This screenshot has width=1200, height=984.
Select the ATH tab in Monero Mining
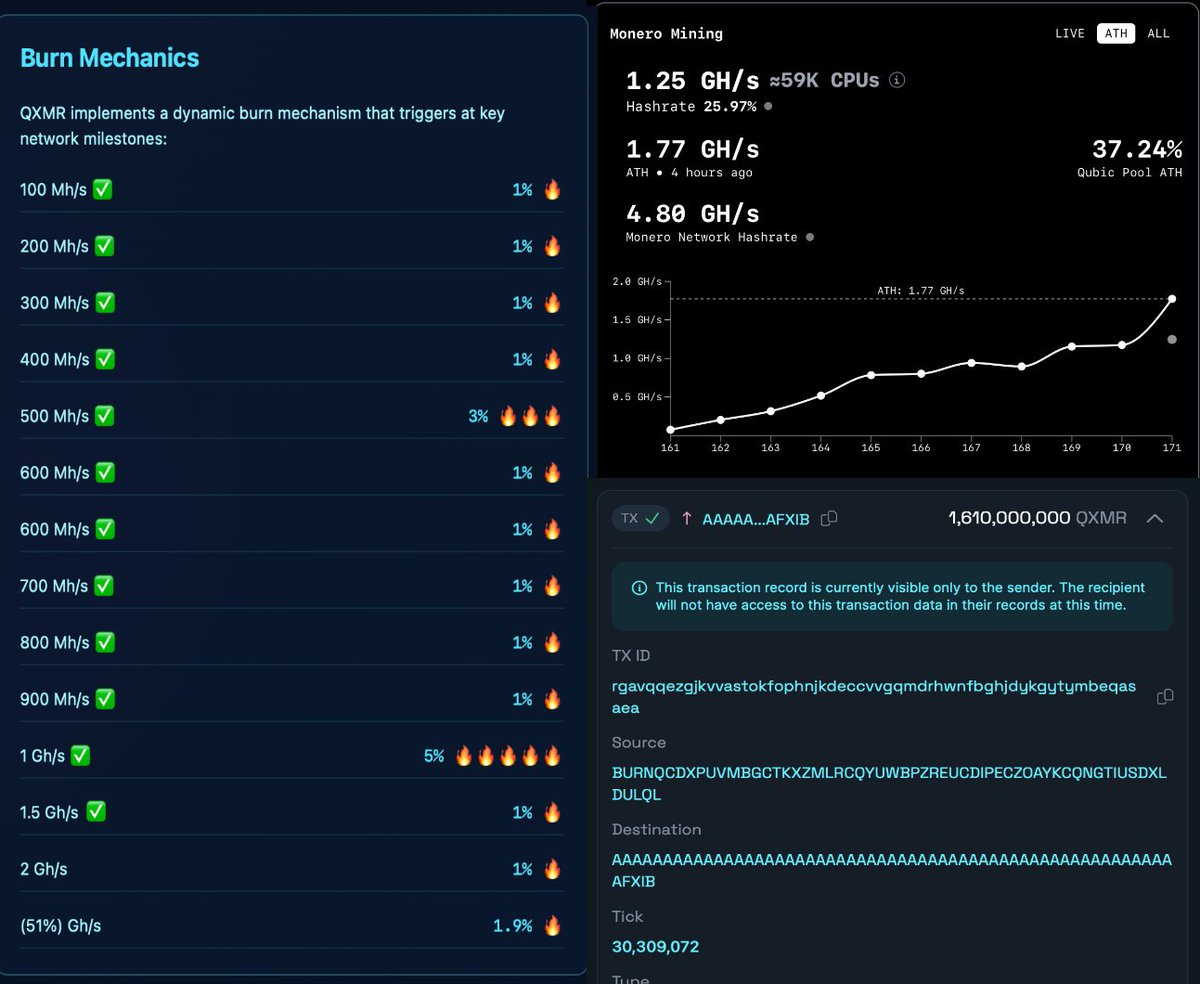pyautogui.click(x=1116, y=33)
